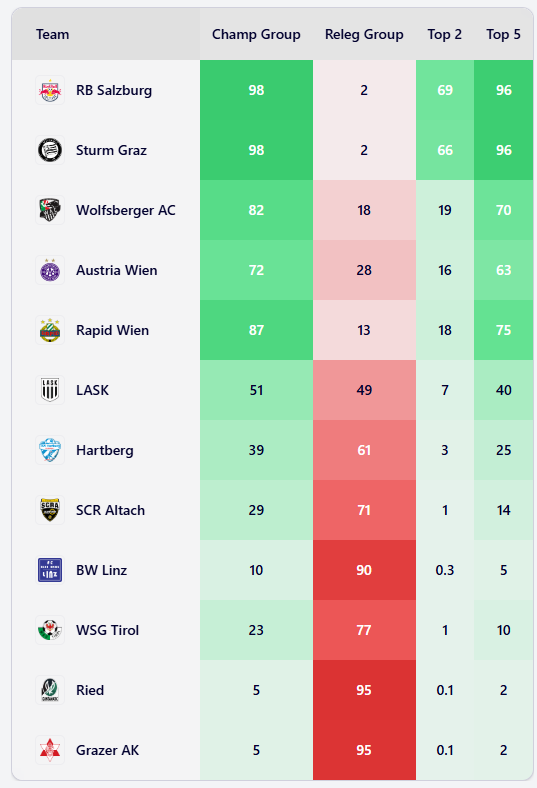The image size is (537, 788).
Task: Click the Ried club logo
Action: 50,690
